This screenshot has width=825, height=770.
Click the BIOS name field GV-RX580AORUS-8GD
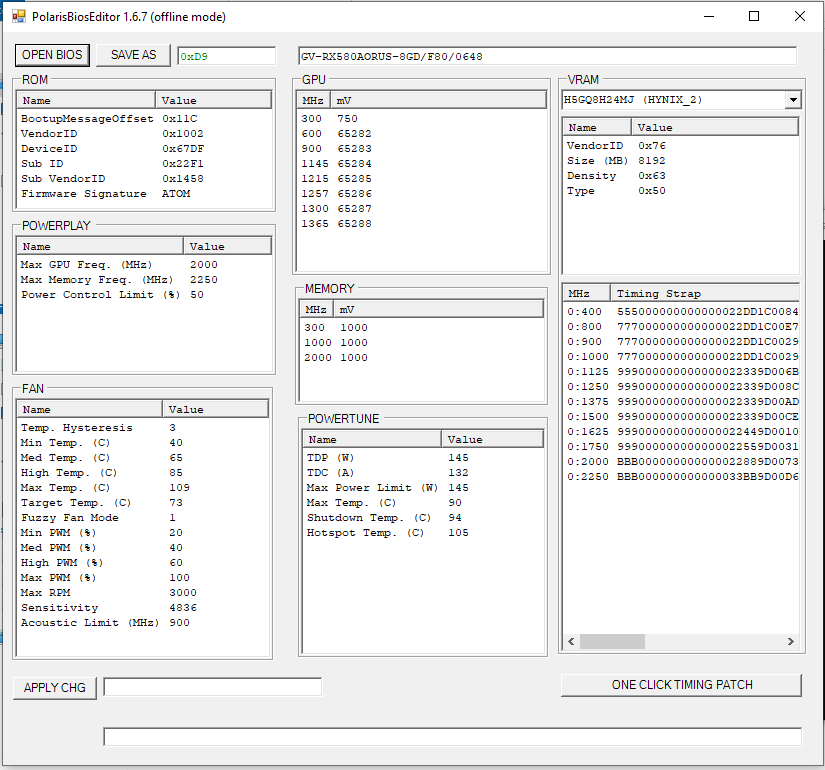[547, 56]
